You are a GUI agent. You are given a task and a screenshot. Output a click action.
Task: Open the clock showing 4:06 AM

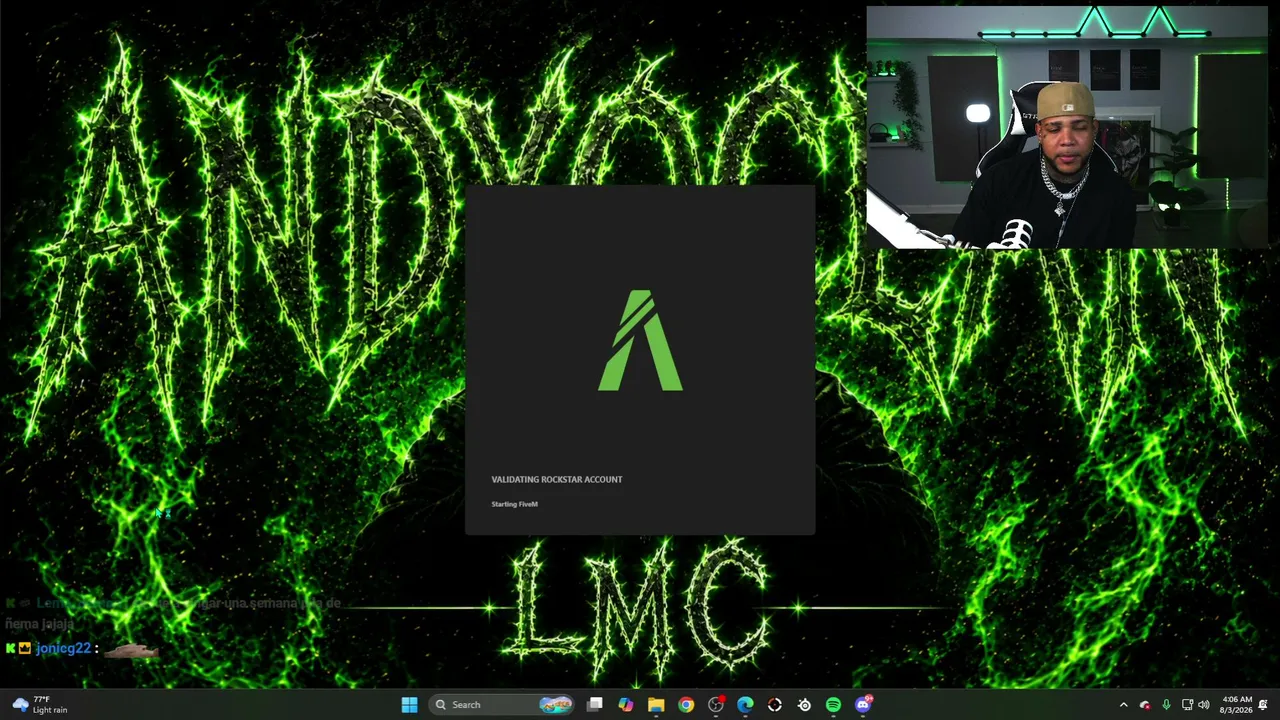point(1237,705)
